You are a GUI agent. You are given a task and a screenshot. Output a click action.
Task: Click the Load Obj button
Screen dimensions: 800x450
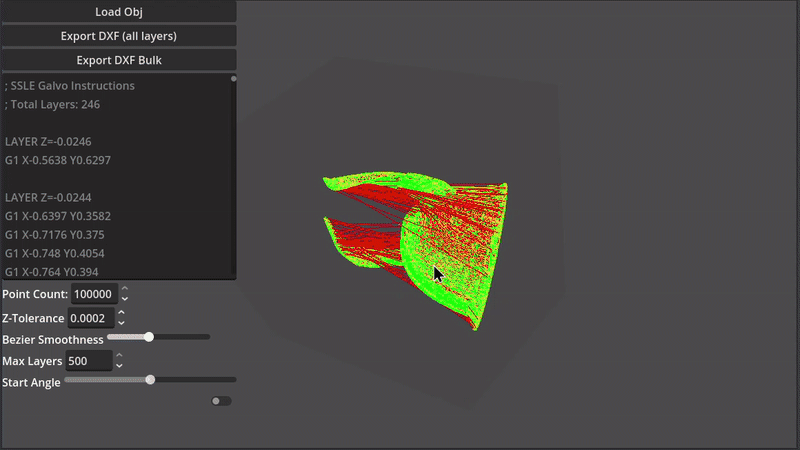click(x=118, y=11)
